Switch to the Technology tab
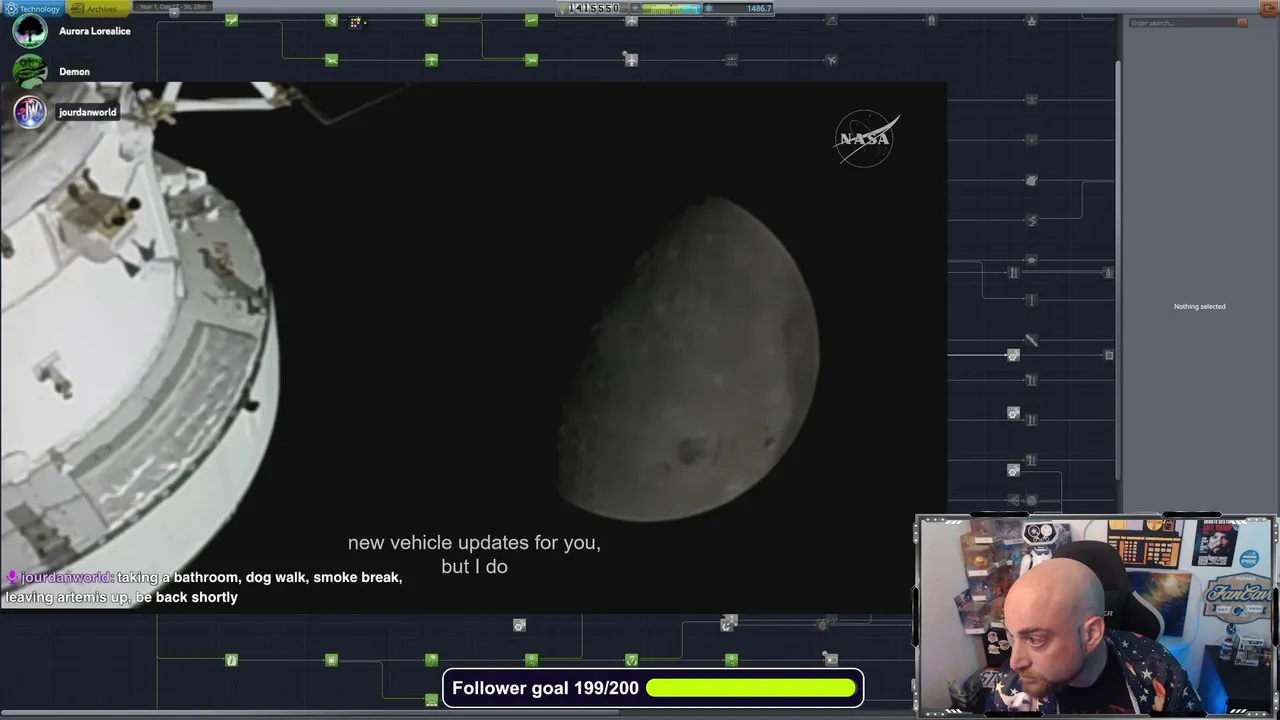This screenshot has width=1280, height=720. 33,9
